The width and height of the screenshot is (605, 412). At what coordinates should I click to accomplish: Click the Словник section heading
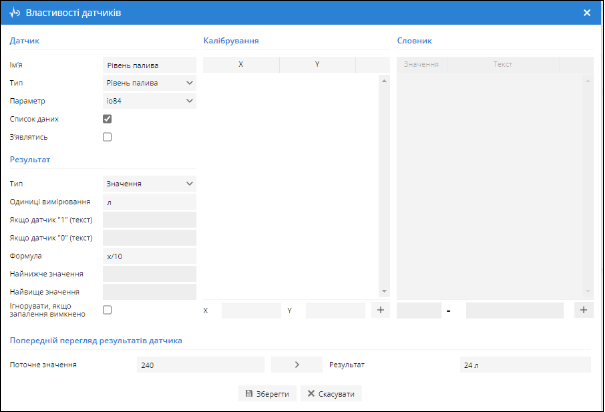pos(414,41)
